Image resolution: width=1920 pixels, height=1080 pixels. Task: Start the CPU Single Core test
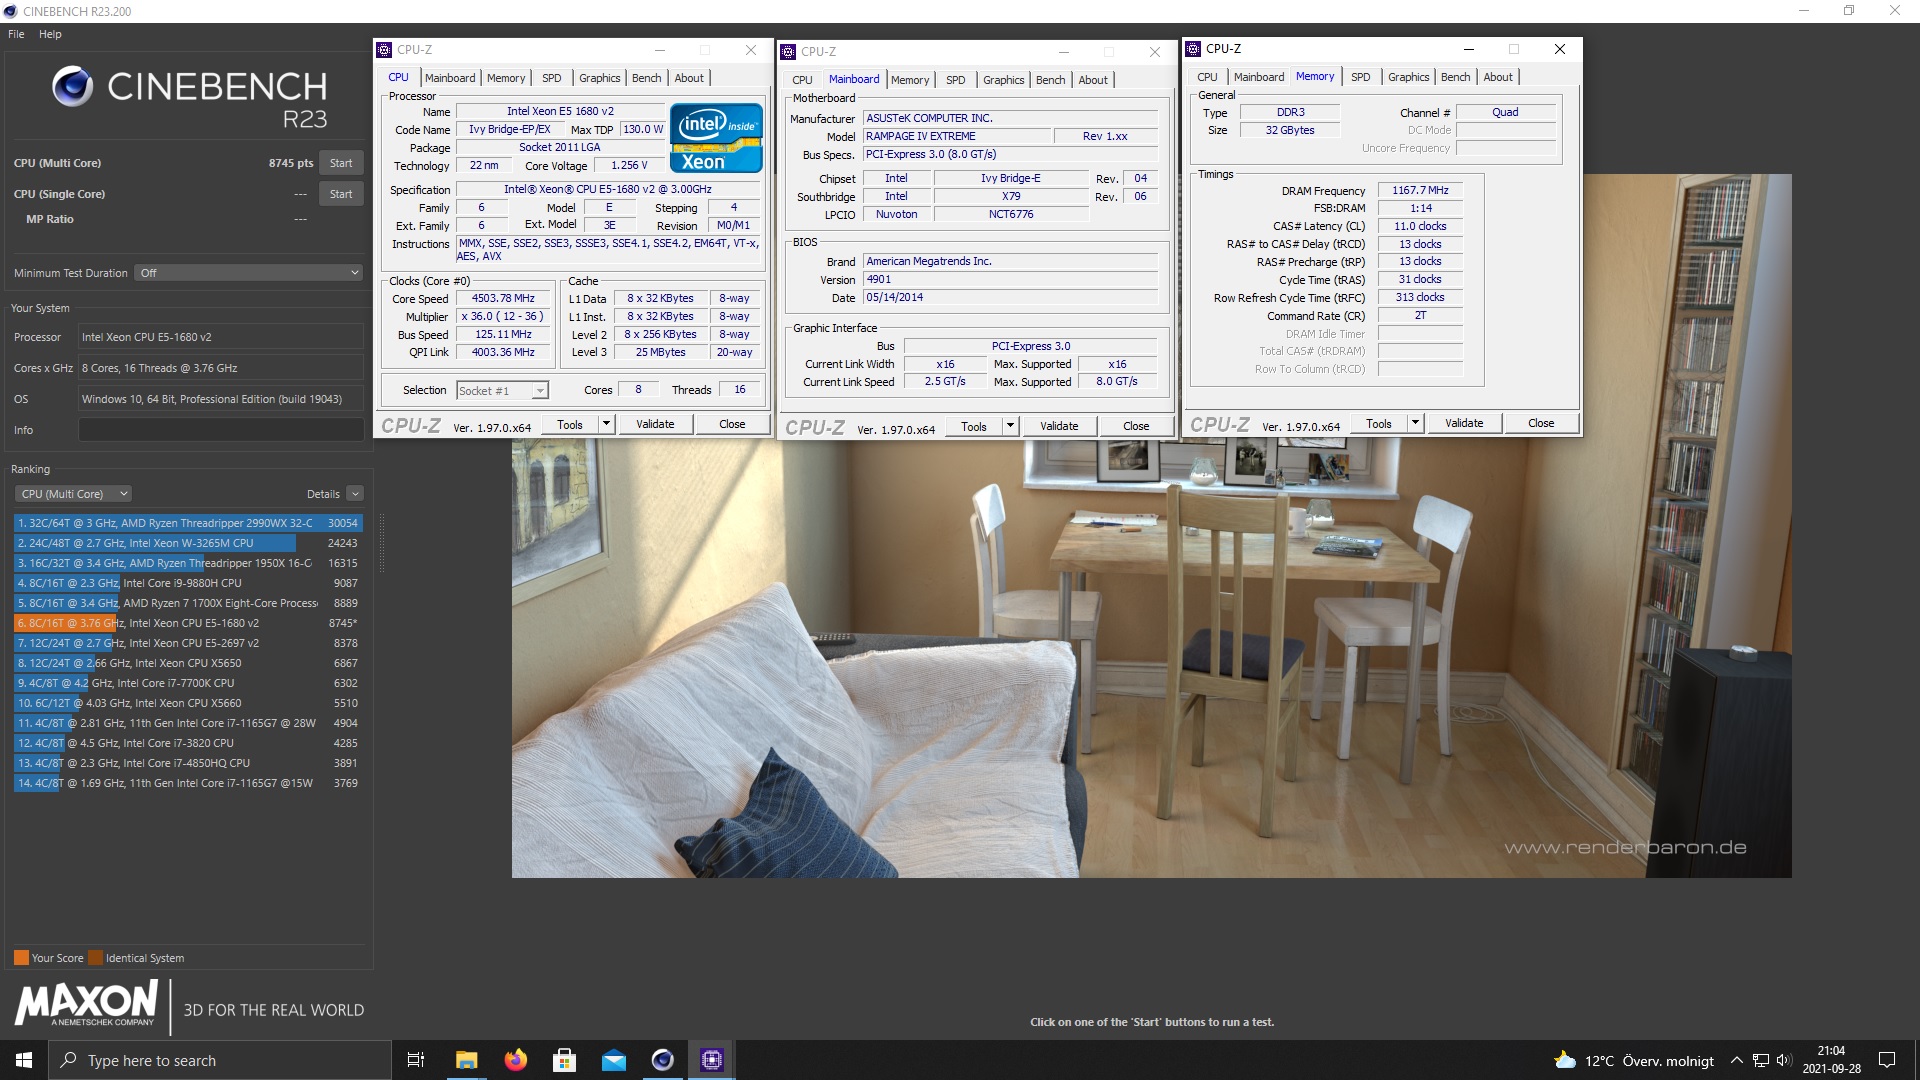[x=341, y=194]
